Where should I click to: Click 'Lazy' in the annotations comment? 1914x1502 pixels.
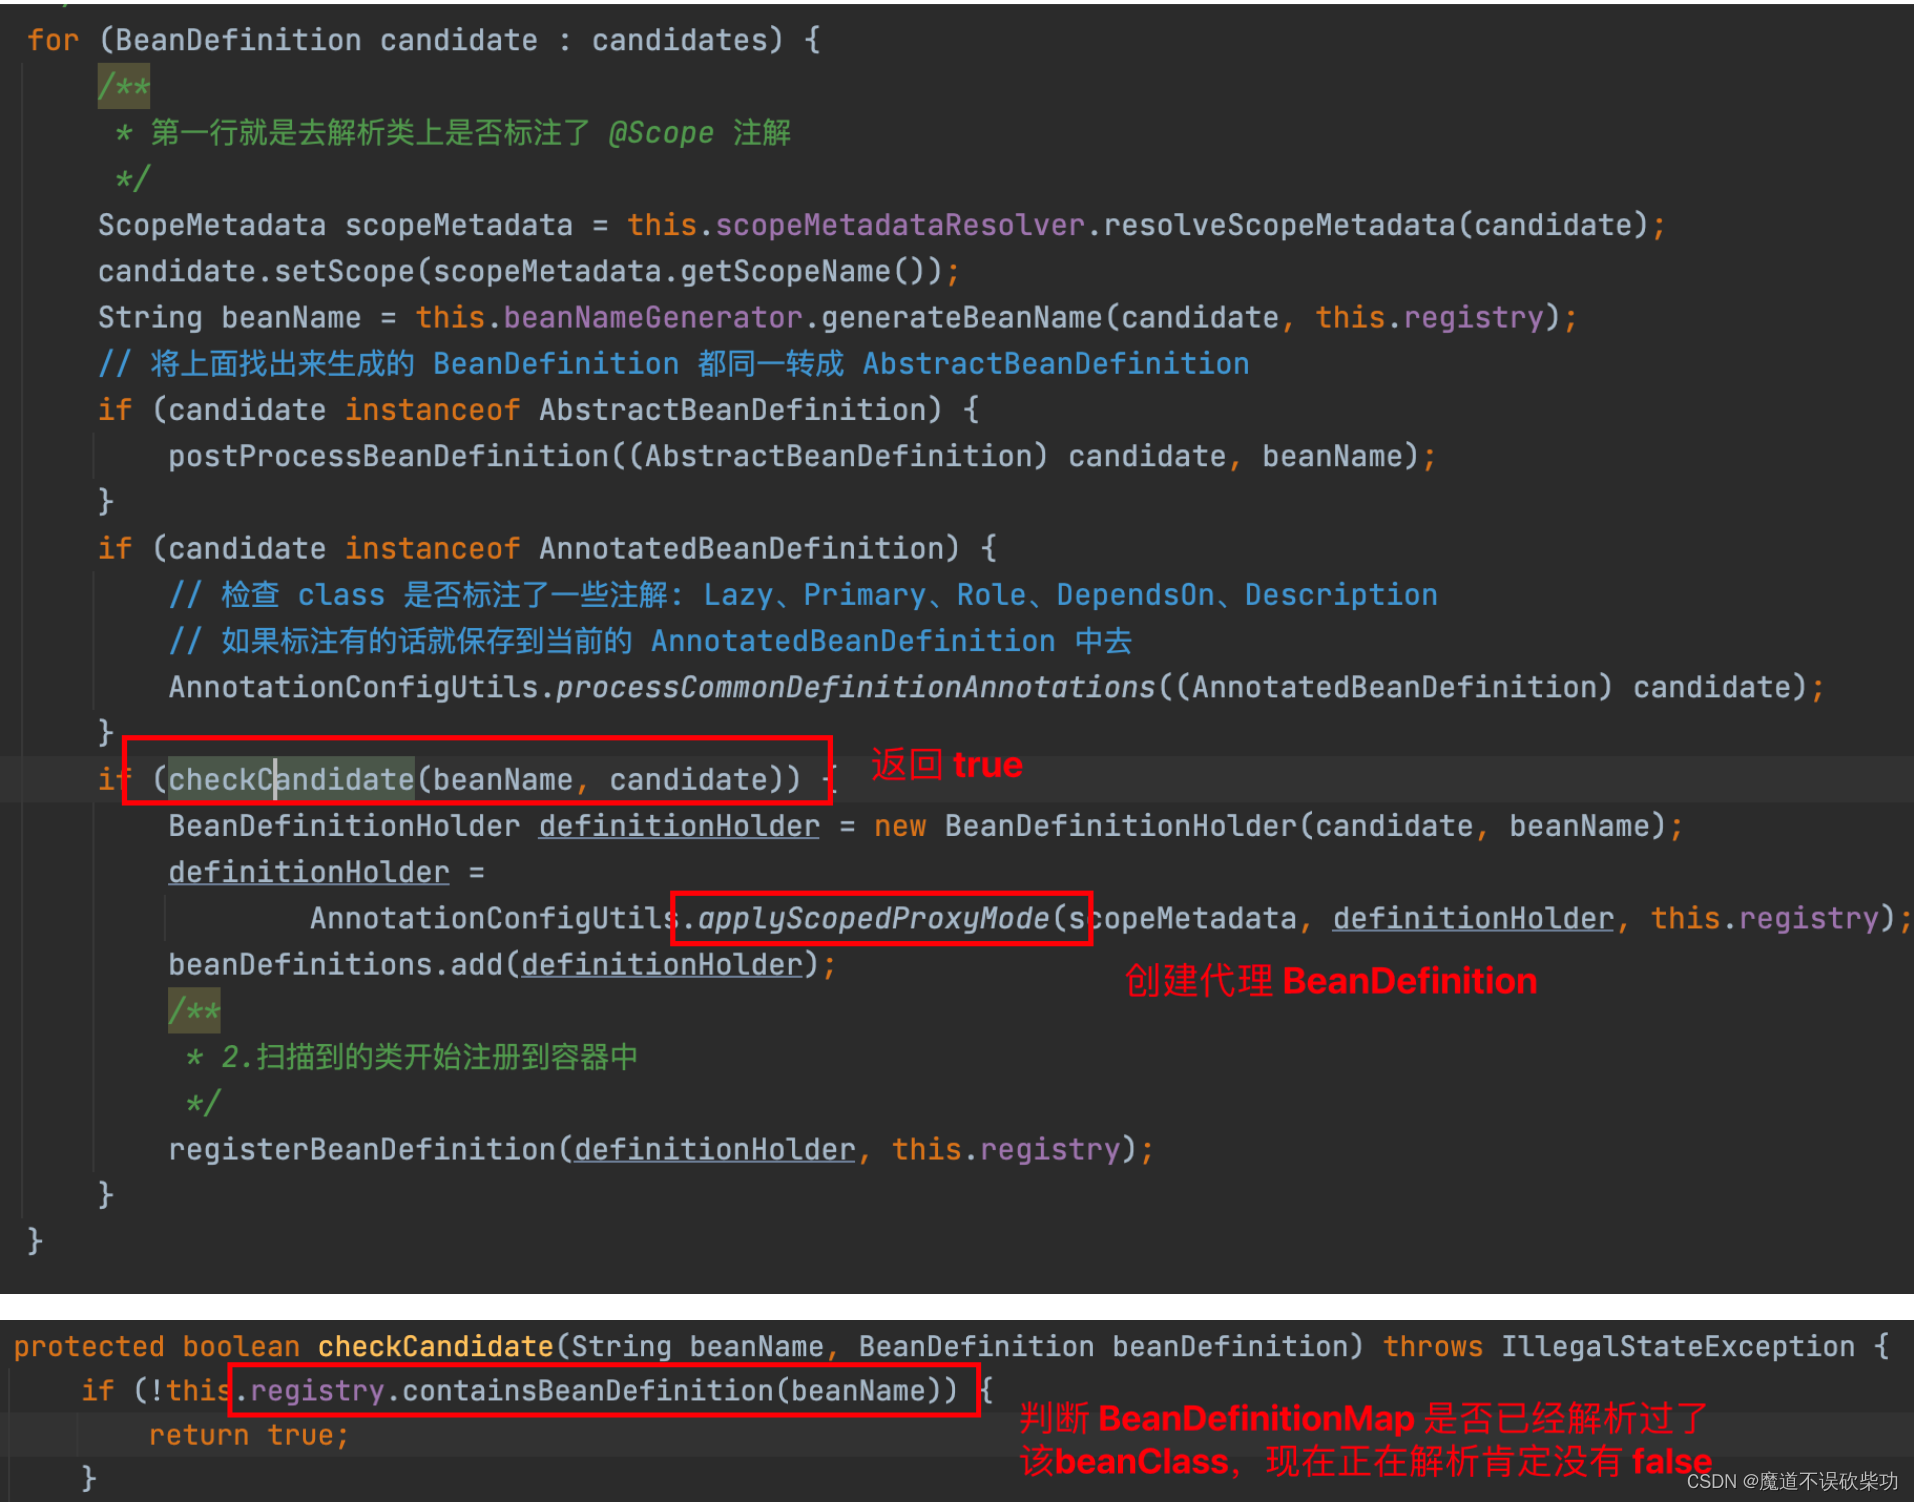738,595
